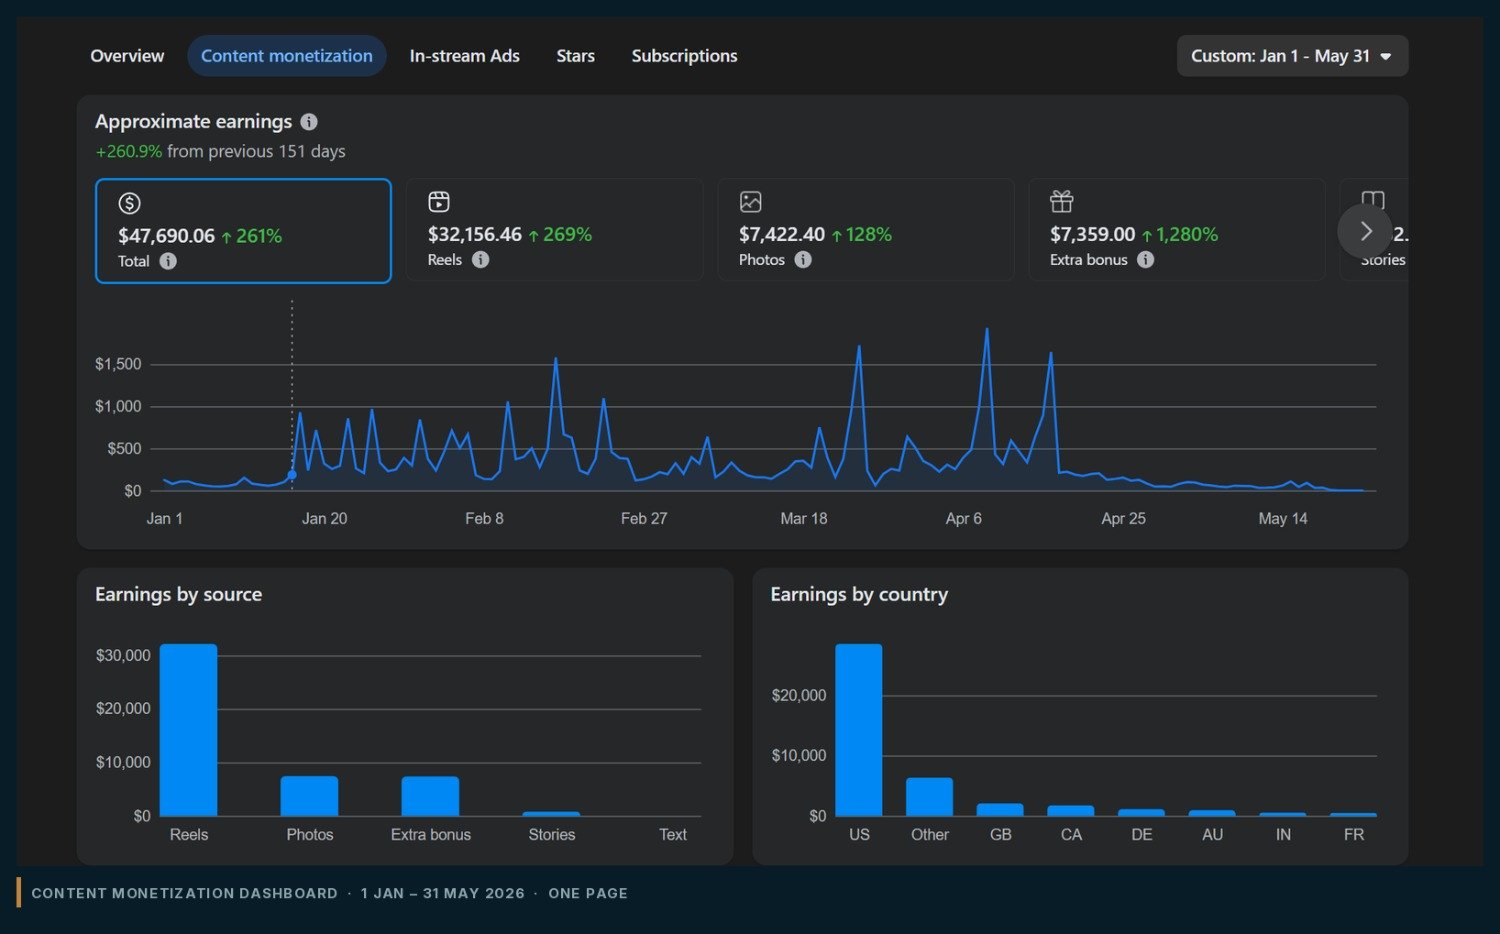Click the $1,500 axis label on earnings chart
1500x934 pixels.
click(x=118, y=364)
